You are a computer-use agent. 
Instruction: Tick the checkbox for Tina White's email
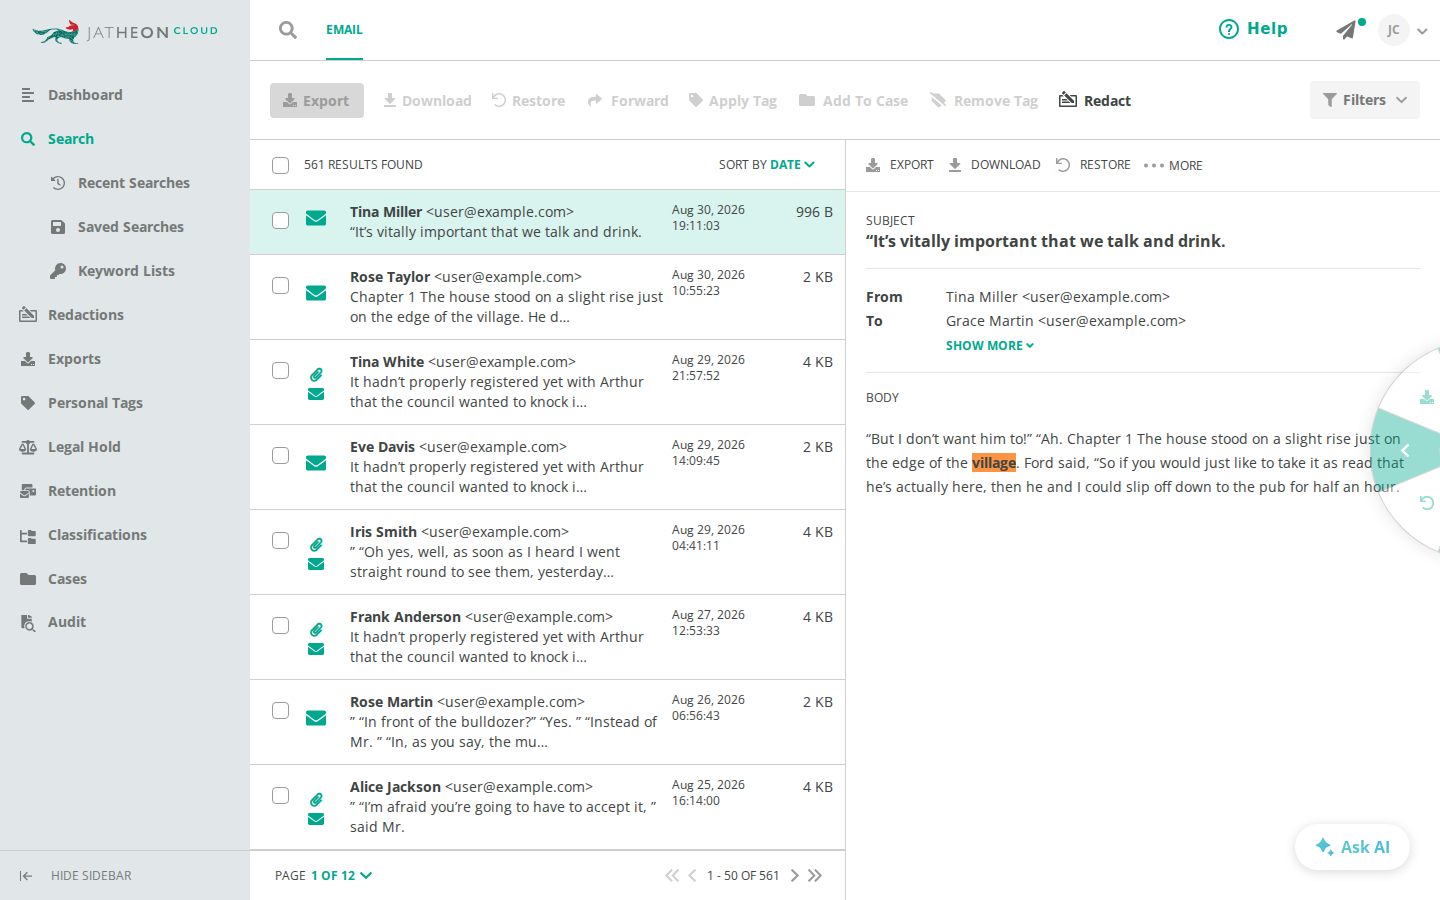[x=281, y=370]
